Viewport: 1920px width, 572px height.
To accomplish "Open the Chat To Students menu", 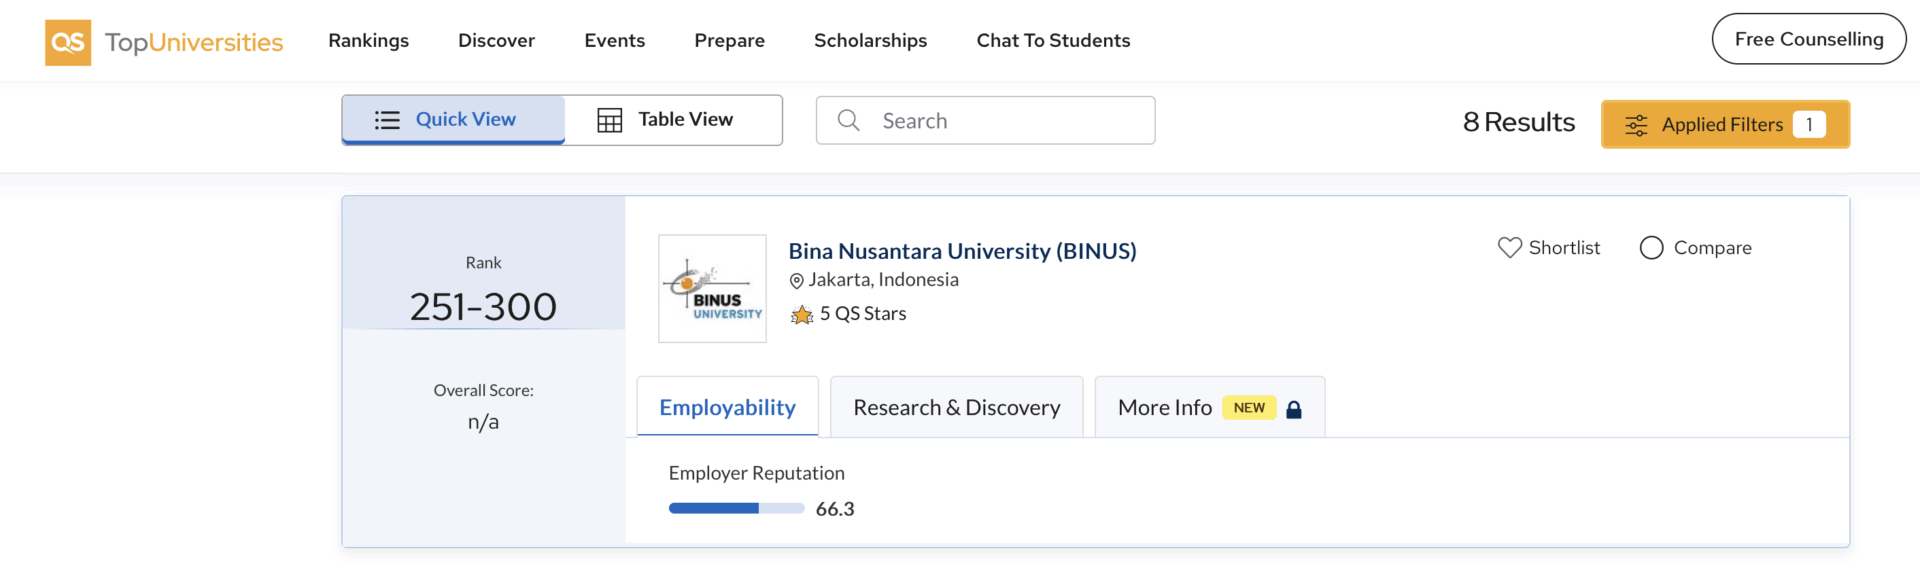I will [x=1054, y=40].
